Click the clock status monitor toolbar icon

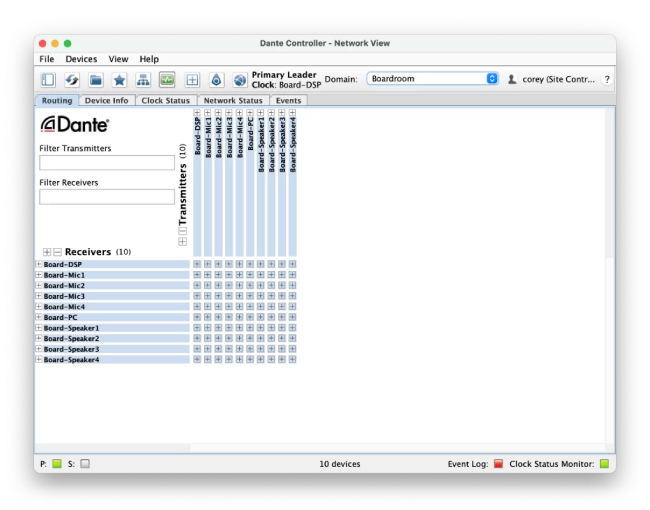[x=167, y=79]
